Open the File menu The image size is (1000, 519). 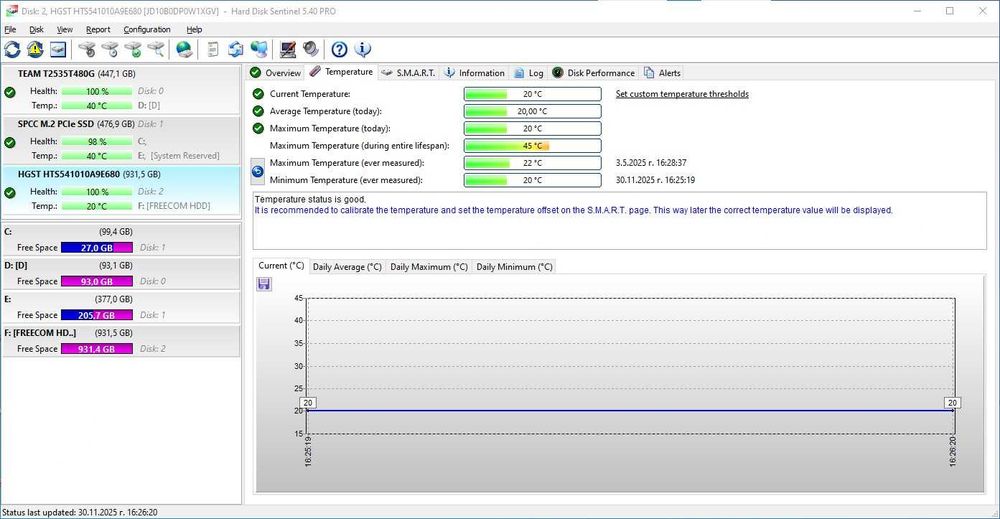10,29
